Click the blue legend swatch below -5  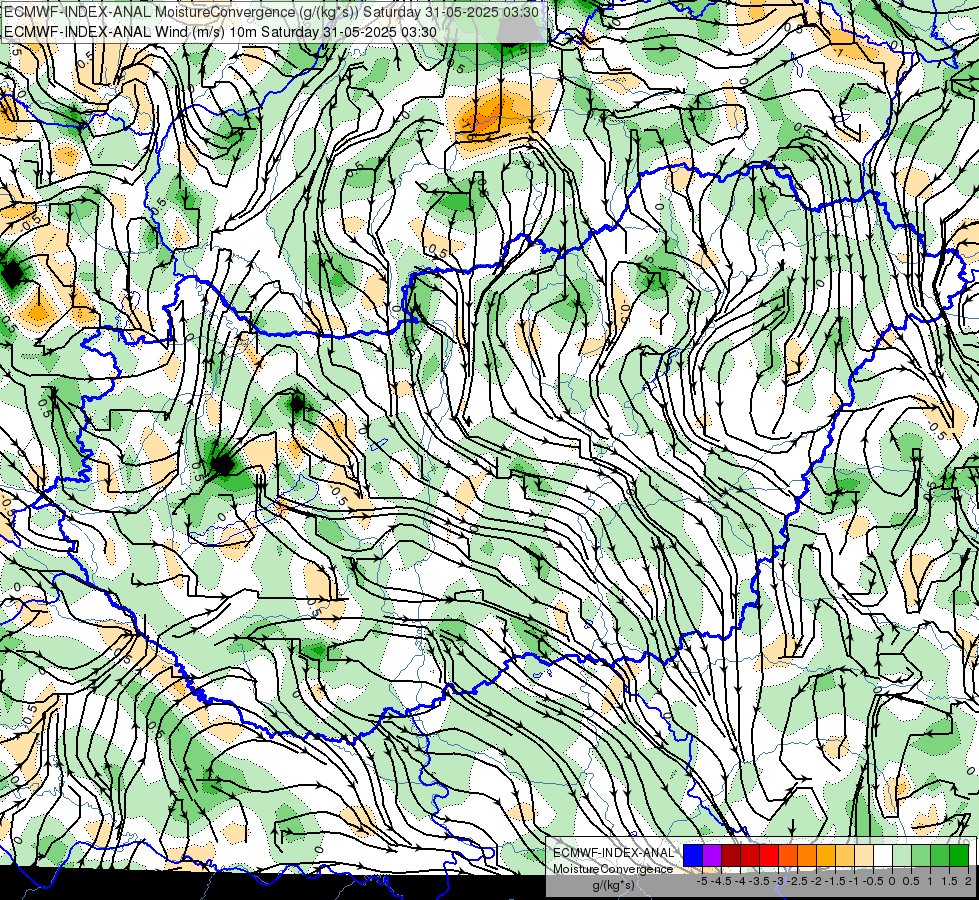pyautogui.click(x=693, y=855)
